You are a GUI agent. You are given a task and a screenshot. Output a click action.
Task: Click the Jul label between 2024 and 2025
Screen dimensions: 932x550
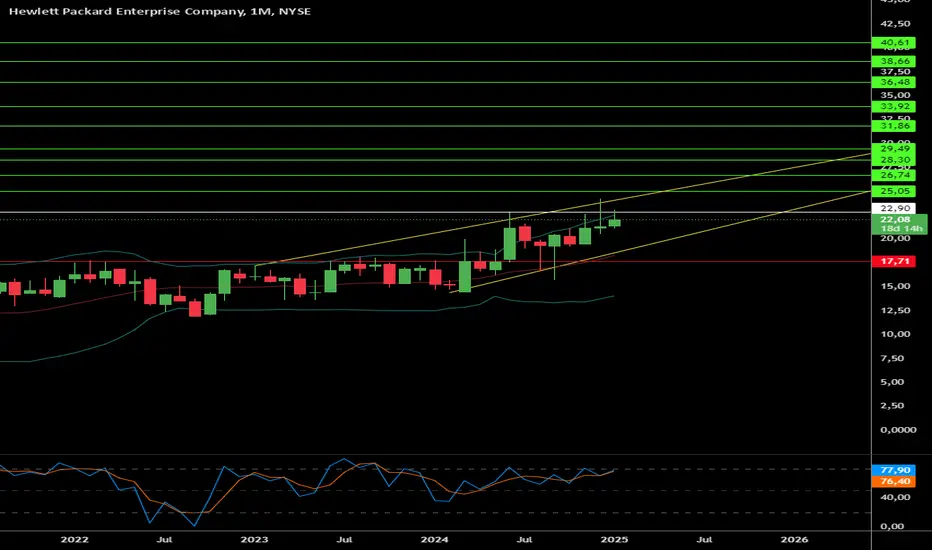click(524, 539)
